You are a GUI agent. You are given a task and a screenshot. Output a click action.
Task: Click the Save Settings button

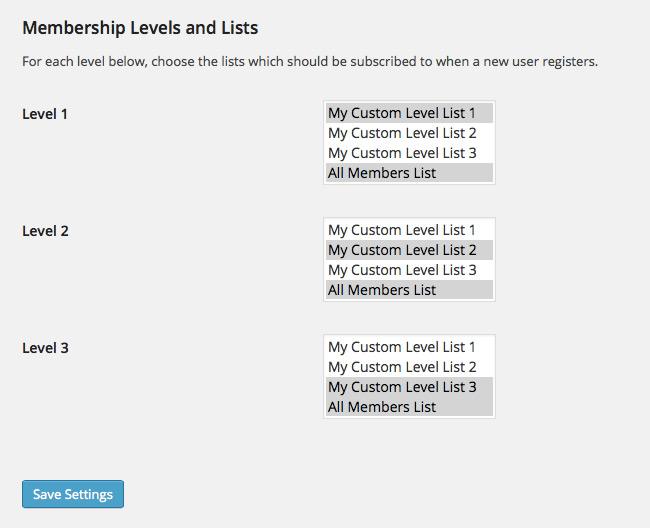[x=73, y=494]
